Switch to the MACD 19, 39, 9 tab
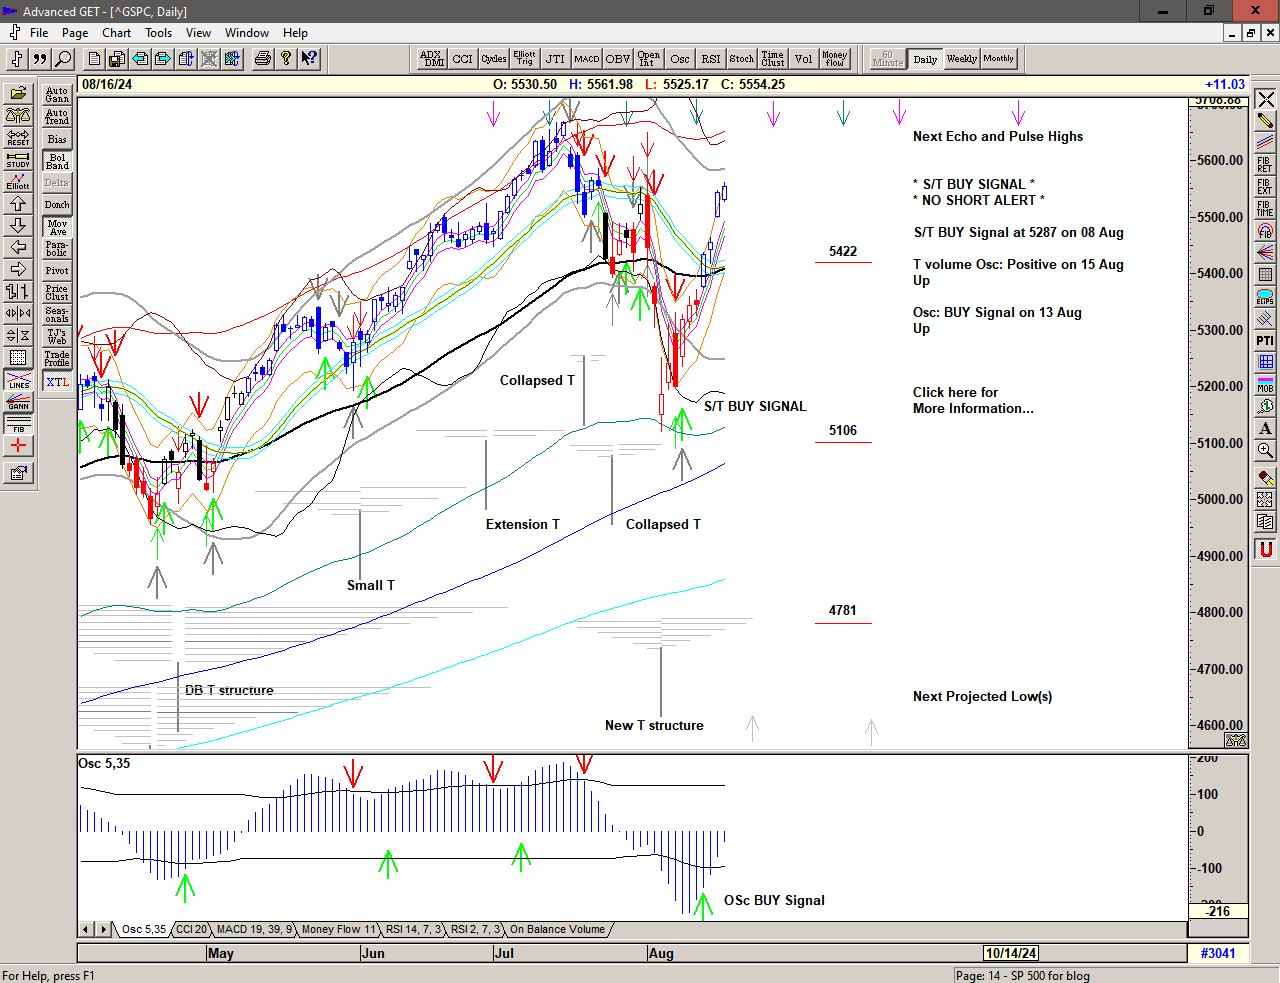 point(254,929)
